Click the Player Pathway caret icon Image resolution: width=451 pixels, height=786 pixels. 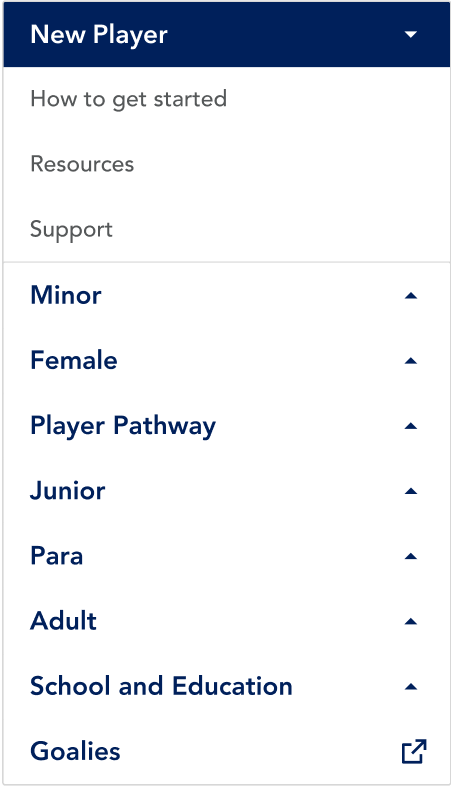411,426
